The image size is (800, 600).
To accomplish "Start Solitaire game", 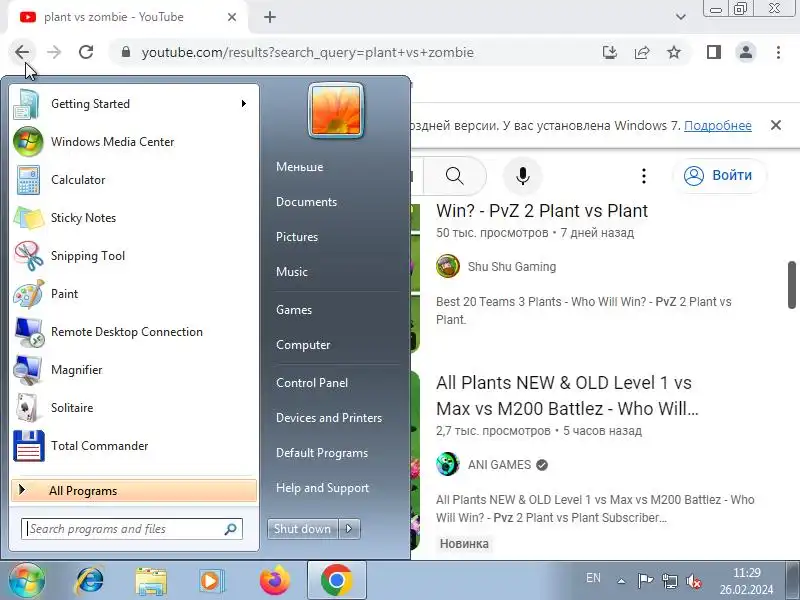I will point(134,408).
